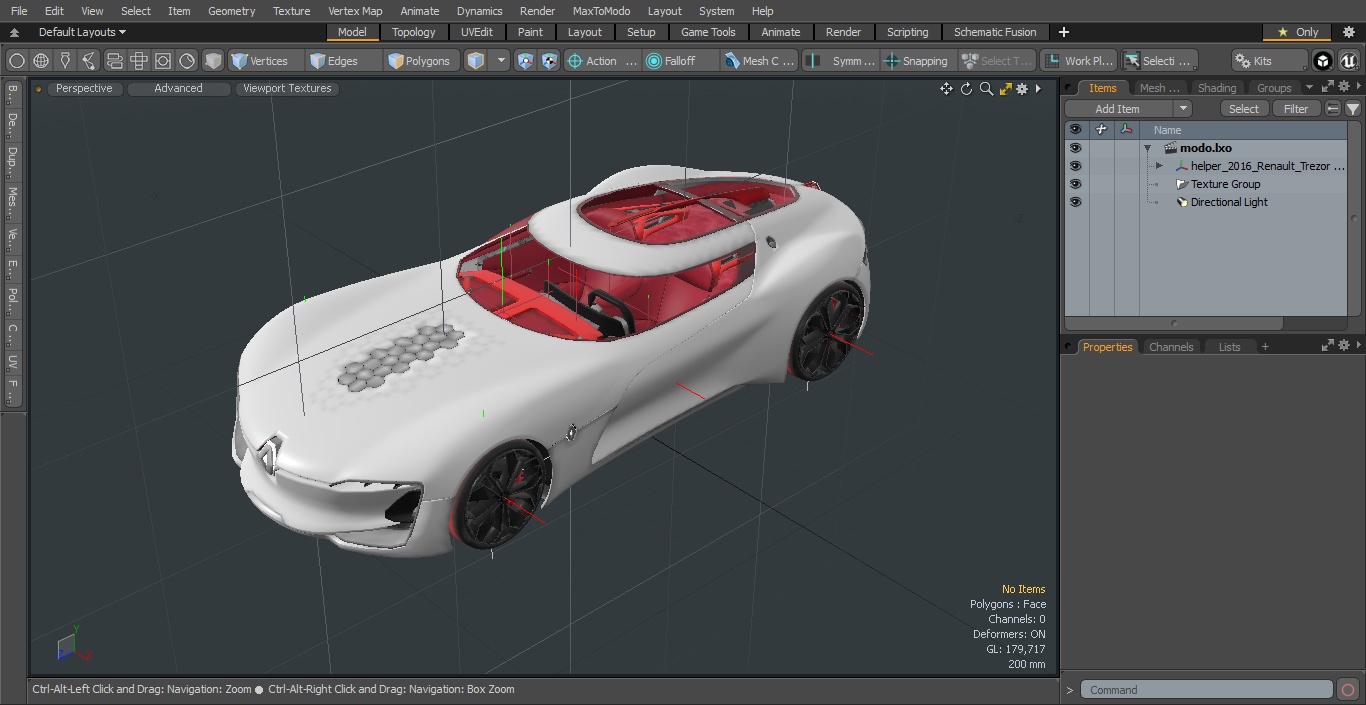Screen dimensions: 1366x705
Task: Open the Advanced shading style dropdown
Action: tap(178, 89)
